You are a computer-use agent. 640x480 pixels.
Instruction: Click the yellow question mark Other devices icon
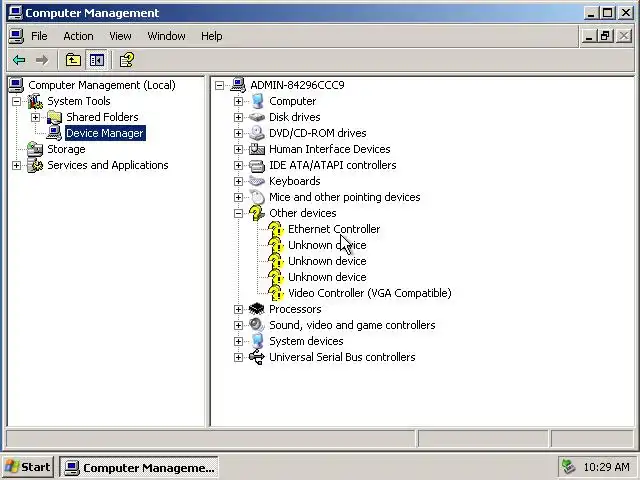pyautogui.click(x=257, y=213)
